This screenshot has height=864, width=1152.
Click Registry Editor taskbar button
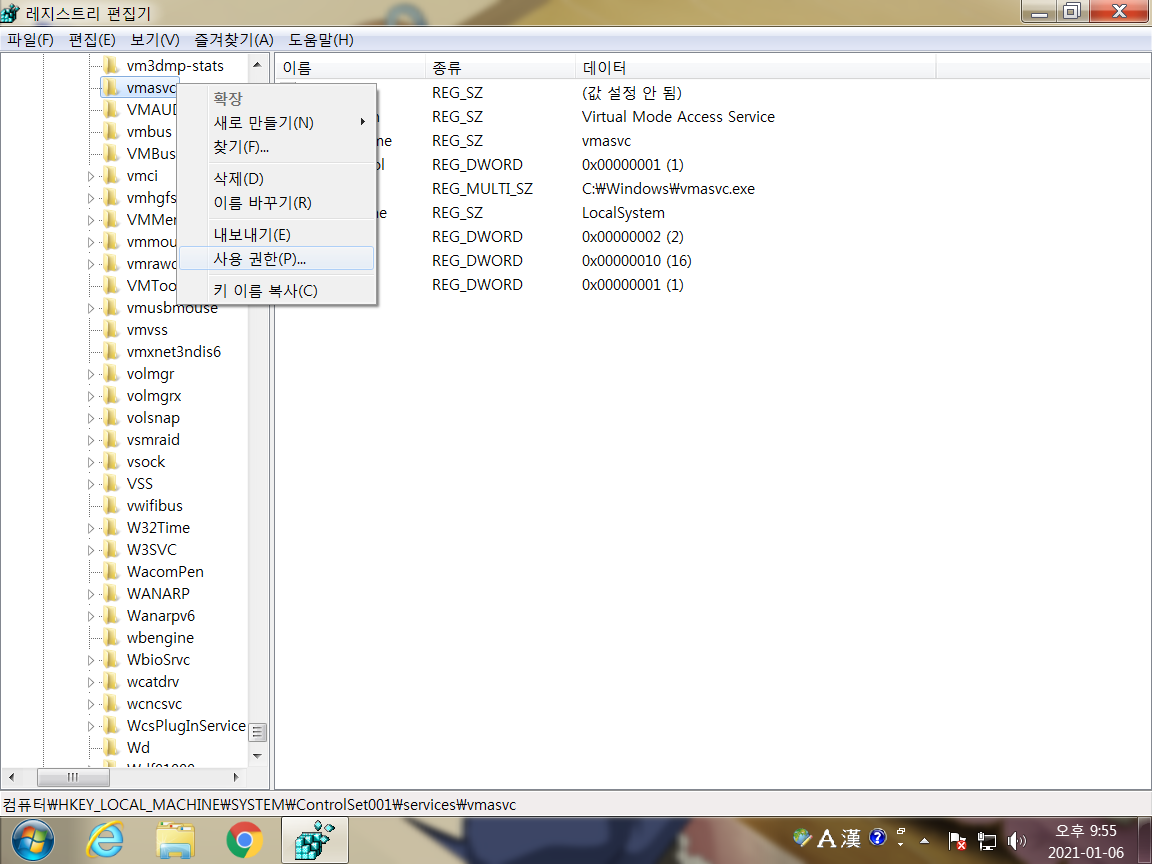click(x=314, y=840)
